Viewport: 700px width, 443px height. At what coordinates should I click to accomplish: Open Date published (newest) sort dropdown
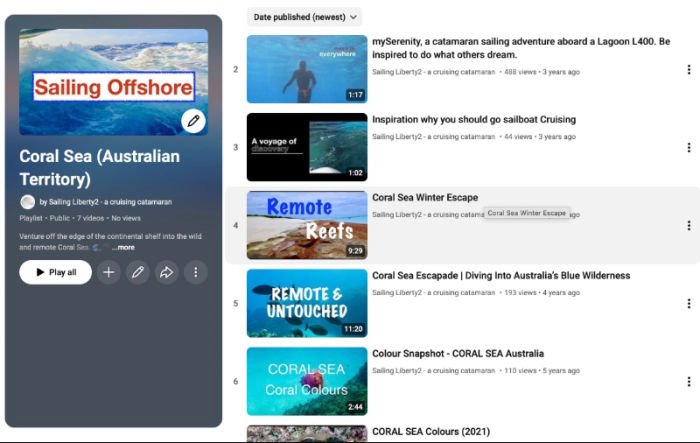(304, 17)
